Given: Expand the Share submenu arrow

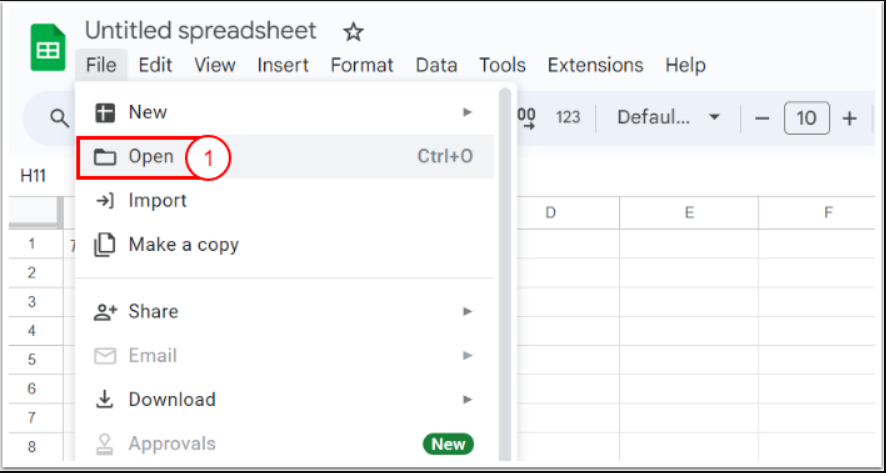Looking at the screenshot, I should coord(467,312).
